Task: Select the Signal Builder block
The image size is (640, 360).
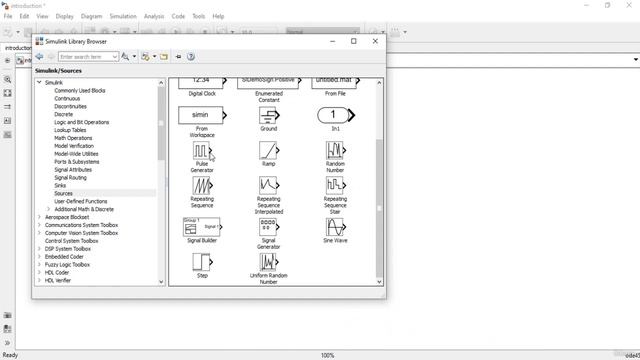Action: tap(202, 227)
